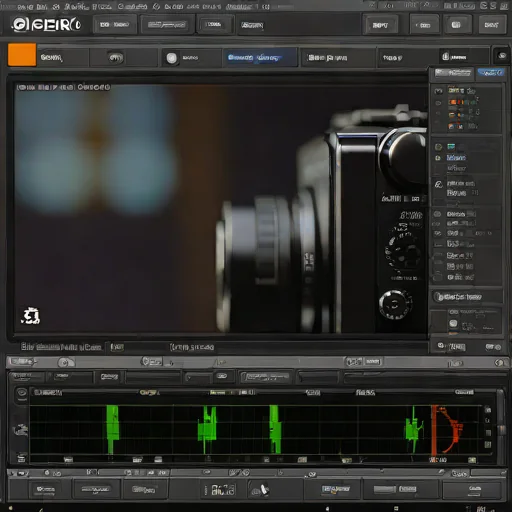Screen dimensions: 512x512
Task: Click the application logo at the top-left
Action: point(46,25)
